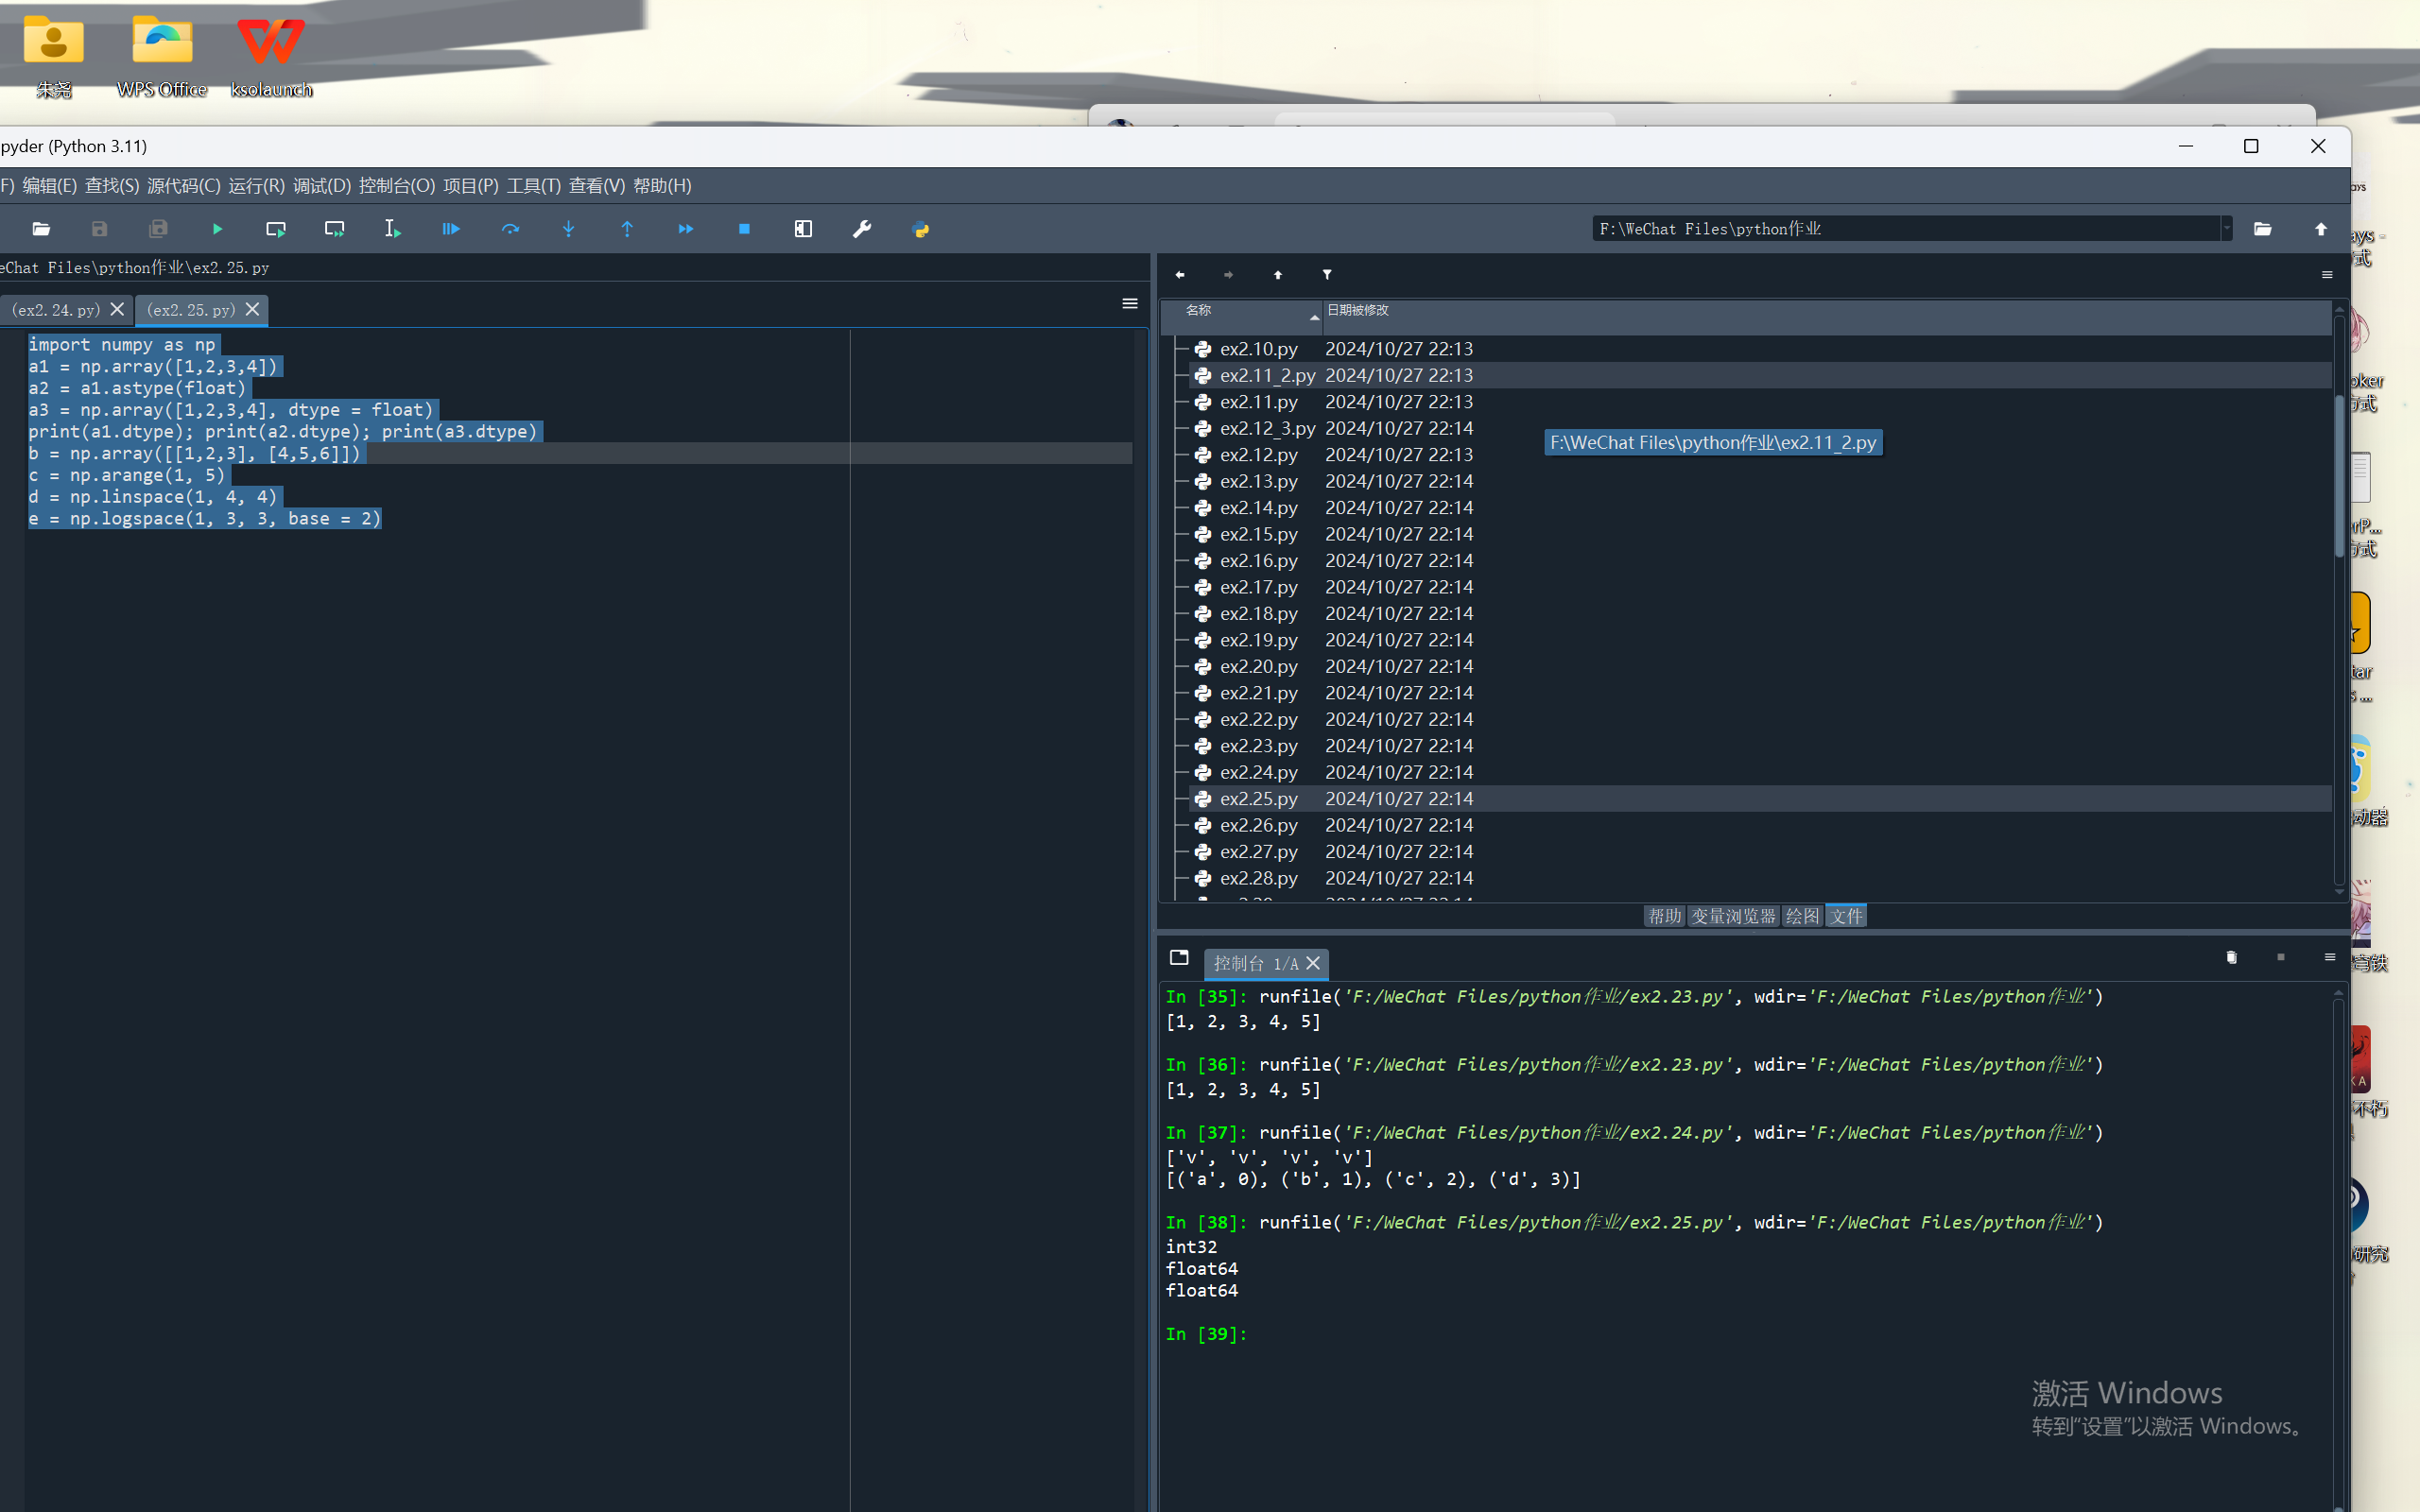Open the 运行(R) menu
The height and width of the screenshot is (1512, 2420).
[x=256, y=186]
